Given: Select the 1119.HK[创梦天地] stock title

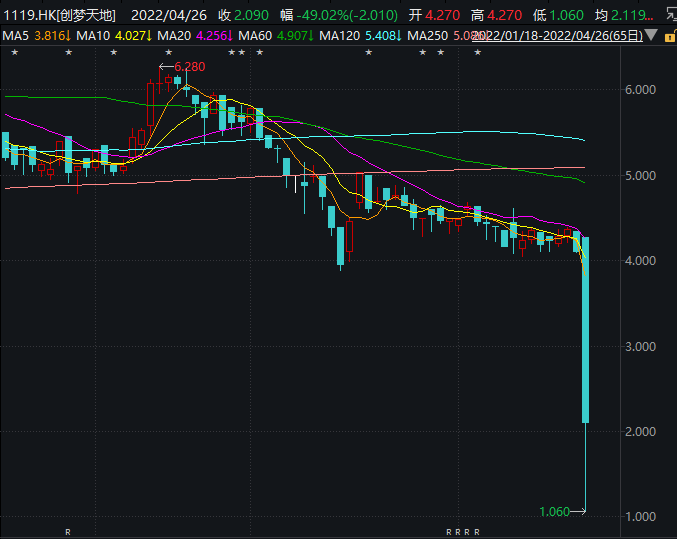Looking at the screenshot, I should coord(59,16).
